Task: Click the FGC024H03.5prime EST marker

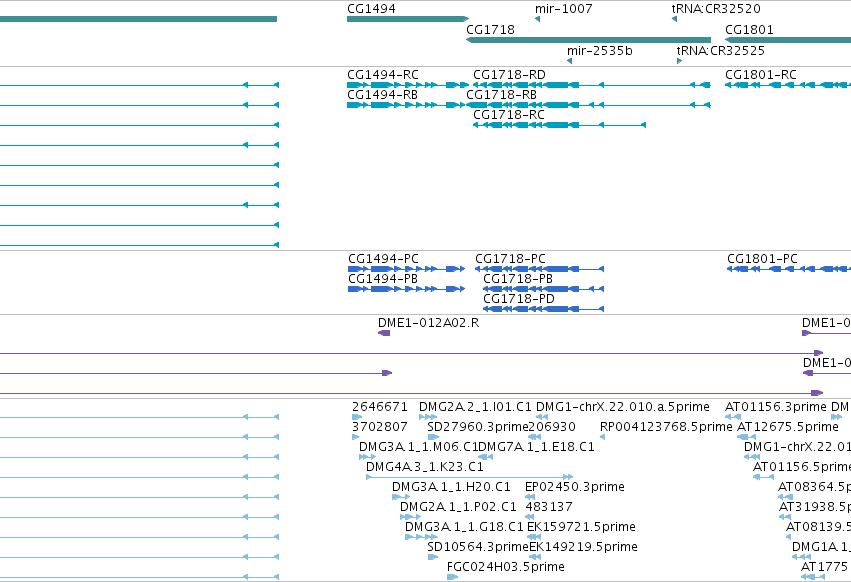Action: point(452,577)
